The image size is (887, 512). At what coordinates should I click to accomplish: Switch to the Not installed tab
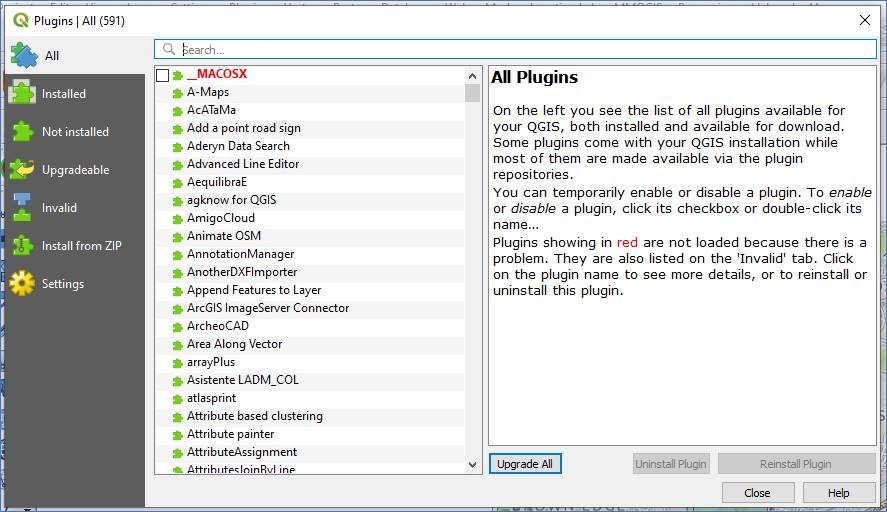tap(75, 131)
